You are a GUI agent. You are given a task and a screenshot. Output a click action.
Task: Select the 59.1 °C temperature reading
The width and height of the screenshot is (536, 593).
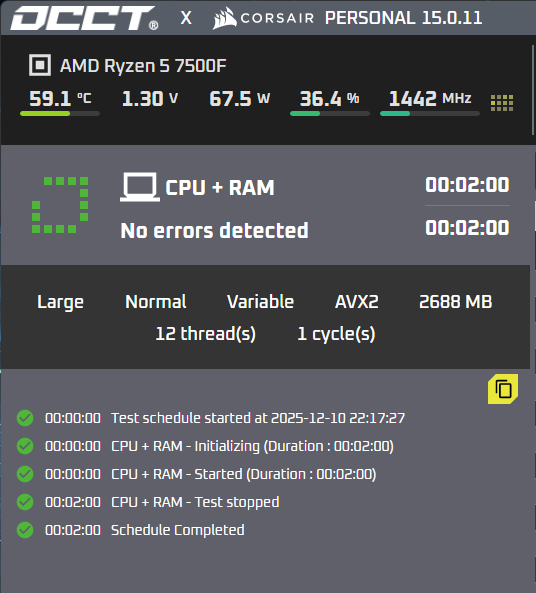pos(60,99)
